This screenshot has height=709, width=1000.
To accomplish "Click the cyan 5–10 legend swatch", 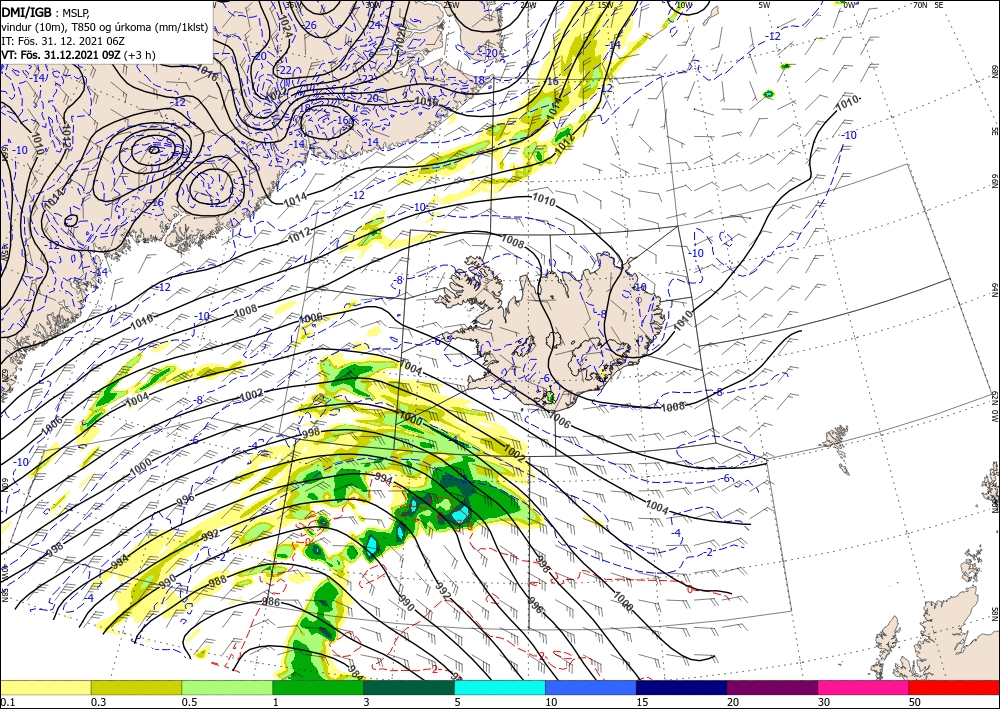I will pyautogui.click(x=500, y=687).
